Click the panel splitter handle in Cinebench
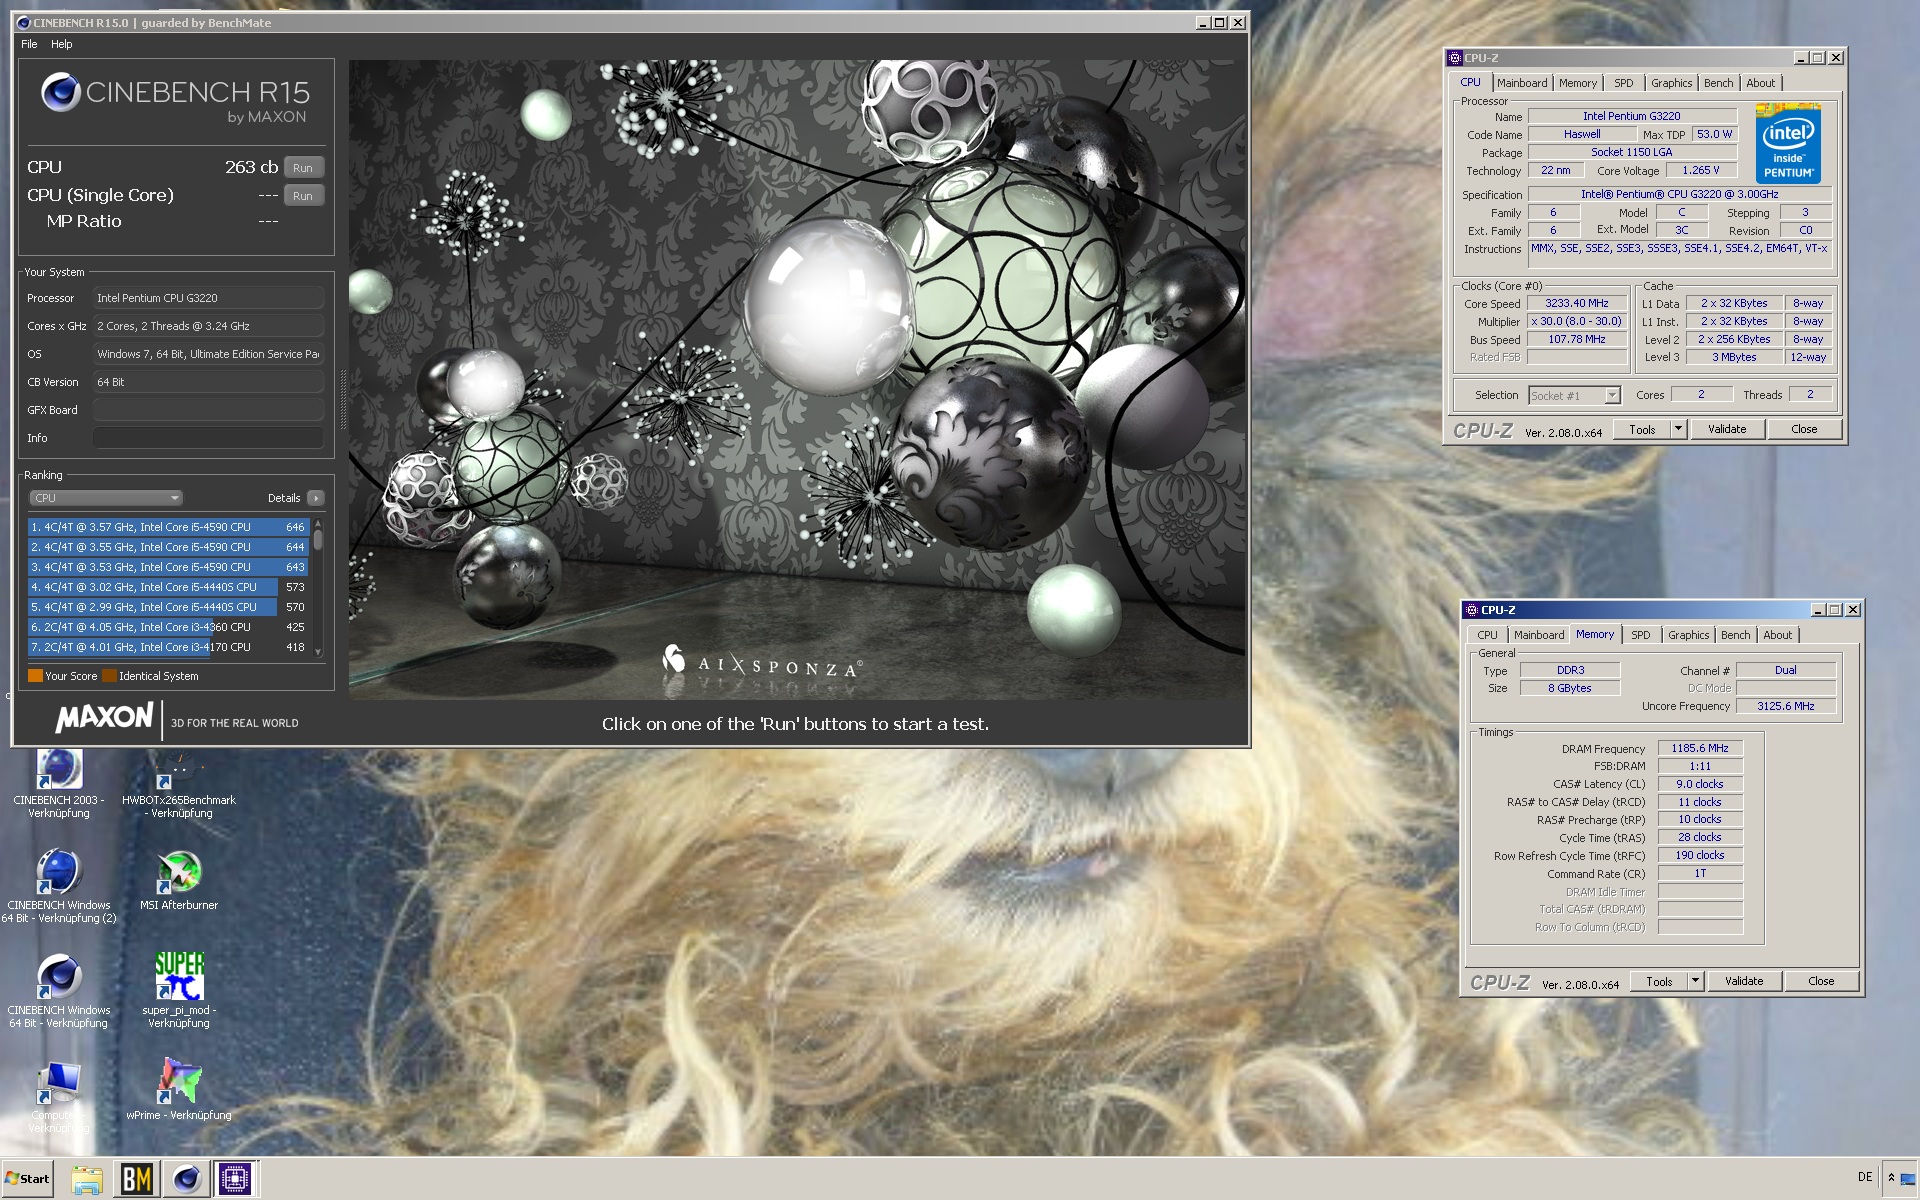Image resolution: width=1920 pixels, height=1200 pixels. tap(343, 400)
